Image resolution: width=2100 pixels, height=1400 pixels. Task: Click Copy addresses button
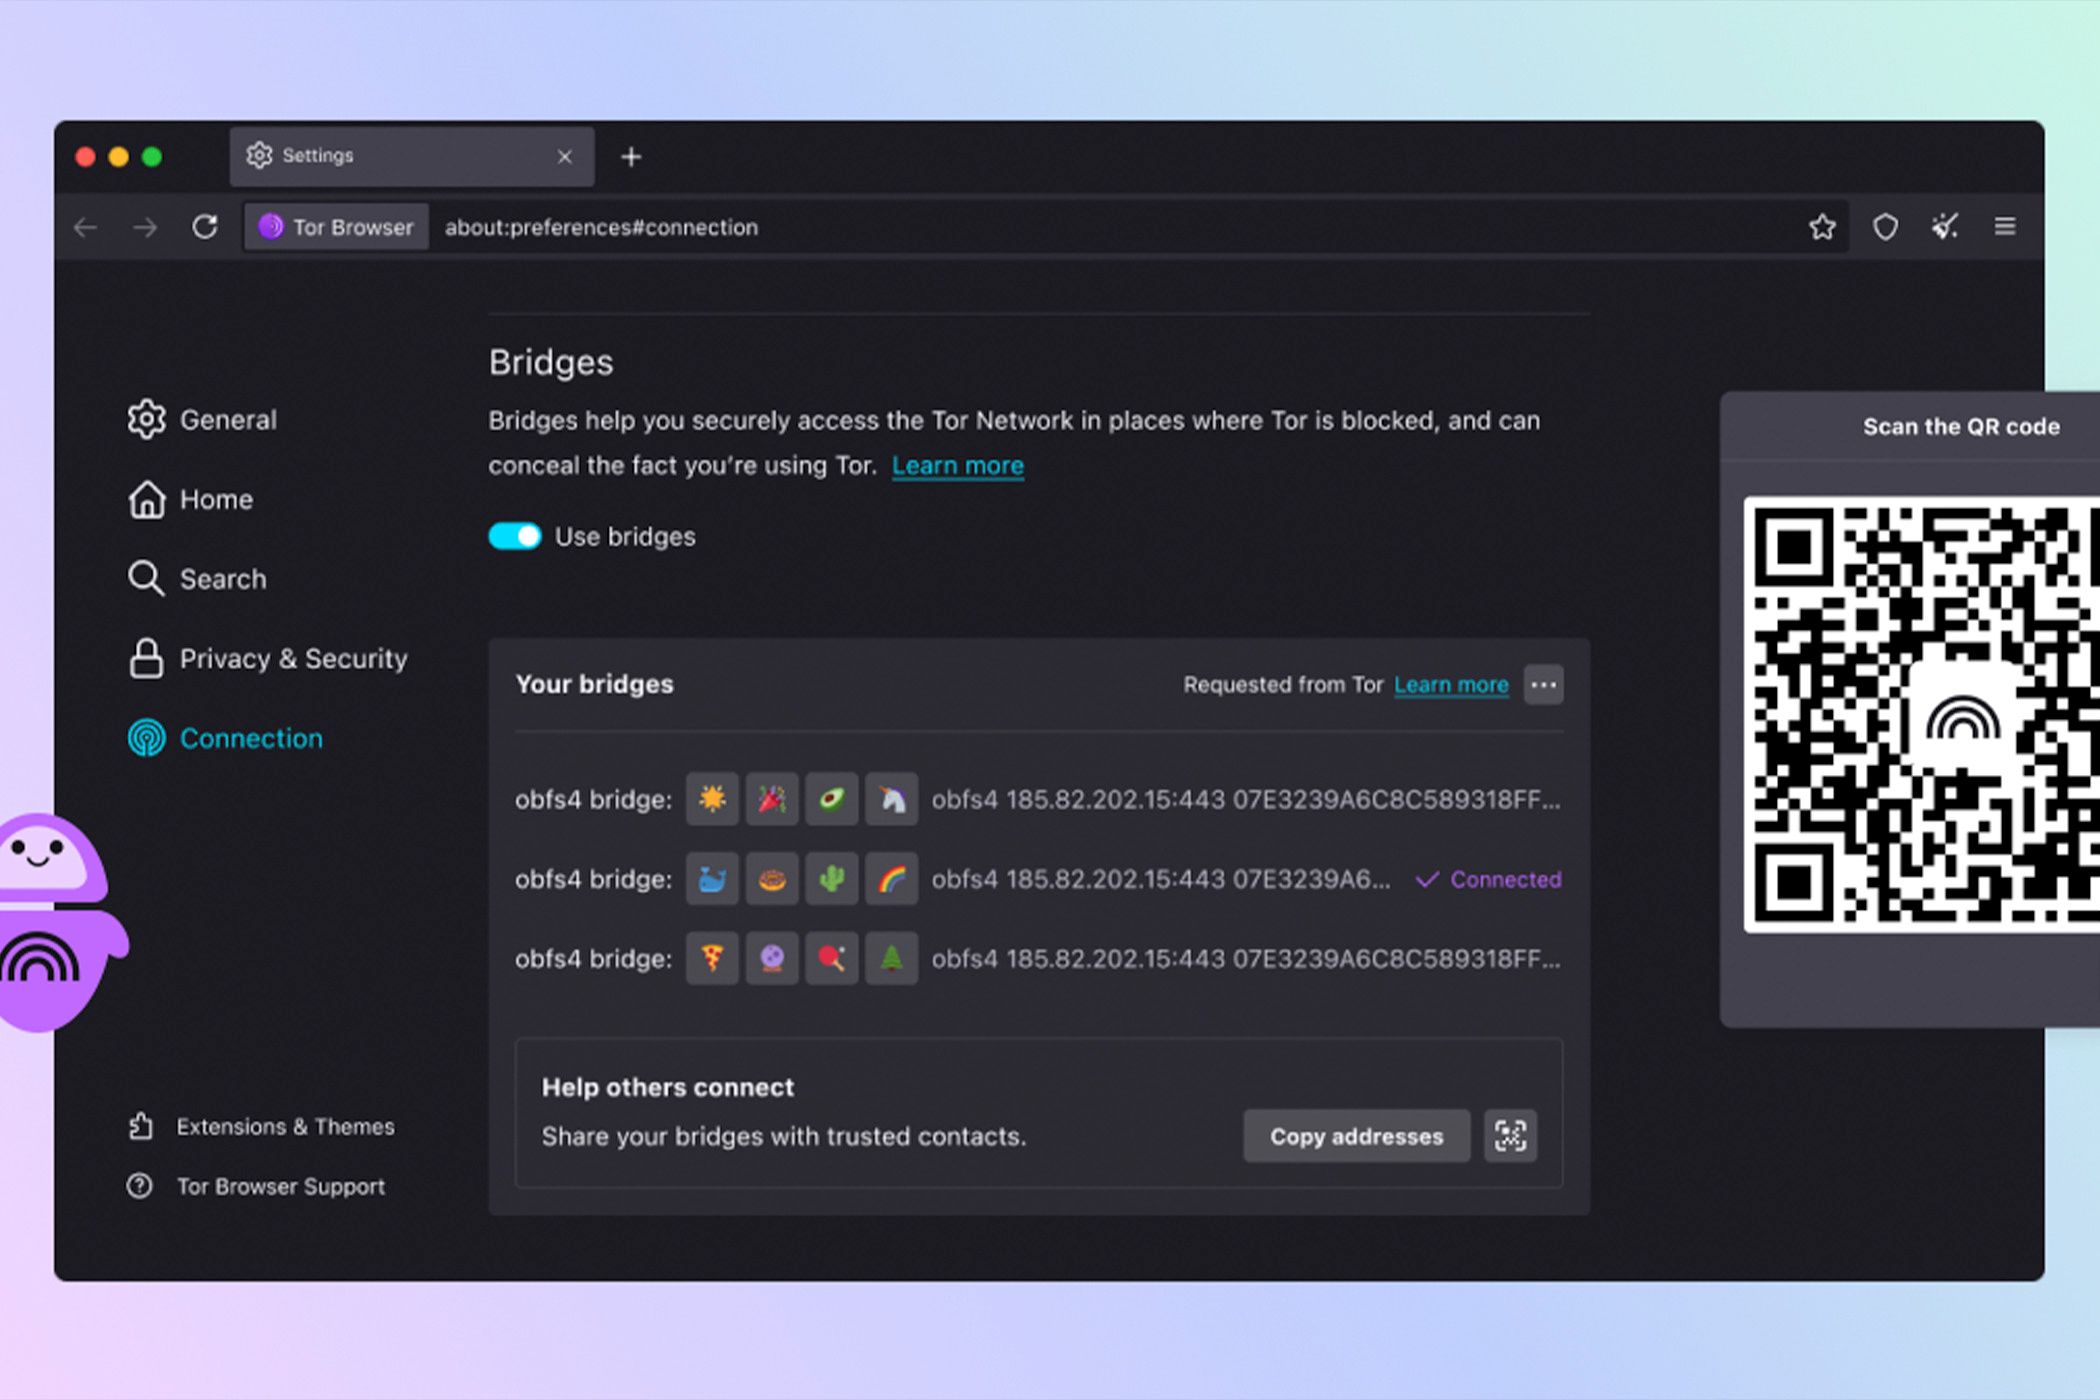(1356, 1136)
